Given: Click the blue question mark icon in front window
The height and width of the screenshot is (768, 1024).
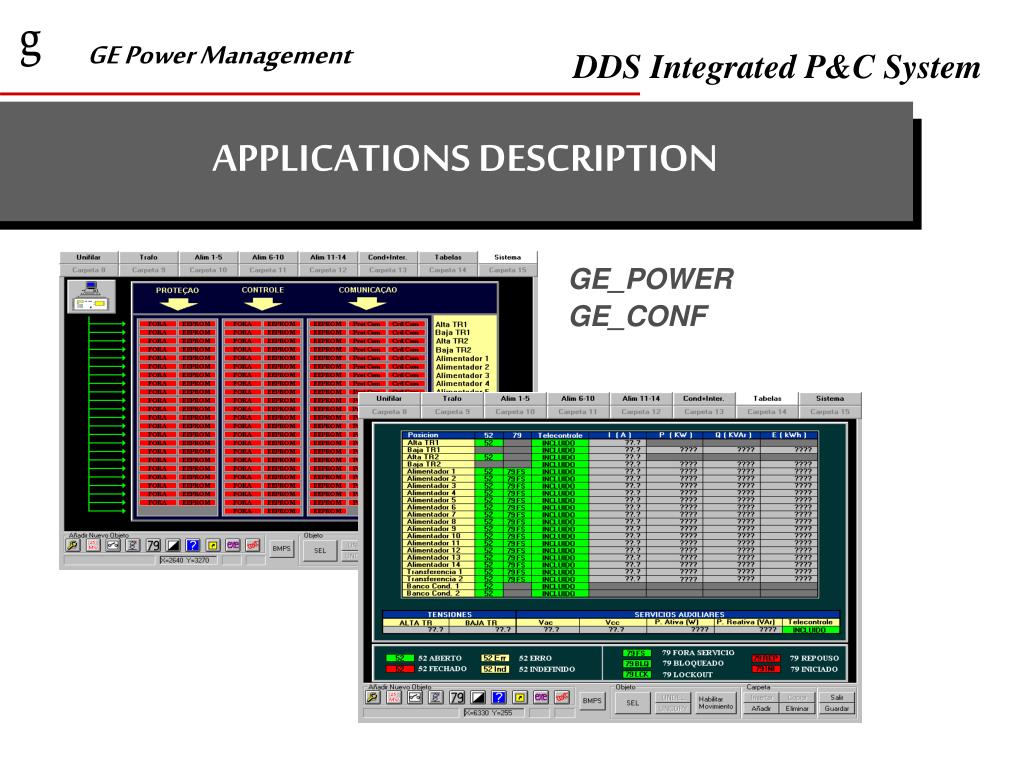Looking at the screenshot, I should [499, 697].
